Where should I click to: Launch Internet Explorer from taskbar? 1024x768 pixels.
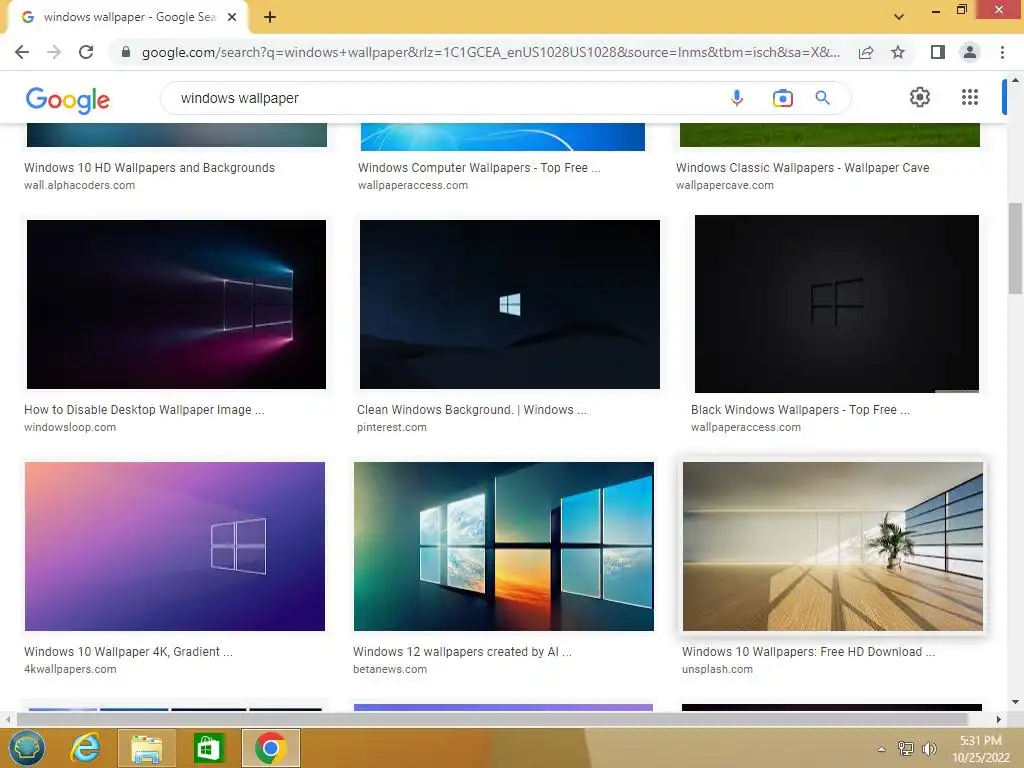[x=86, y=748]
